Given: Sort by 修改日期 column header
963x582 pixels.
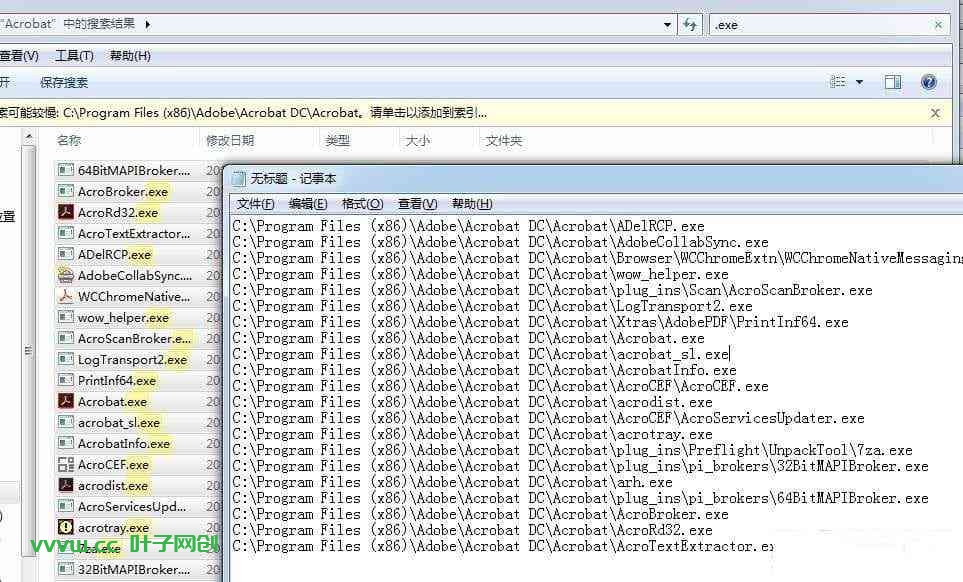Looking at the screenshot, I should 230,141.
